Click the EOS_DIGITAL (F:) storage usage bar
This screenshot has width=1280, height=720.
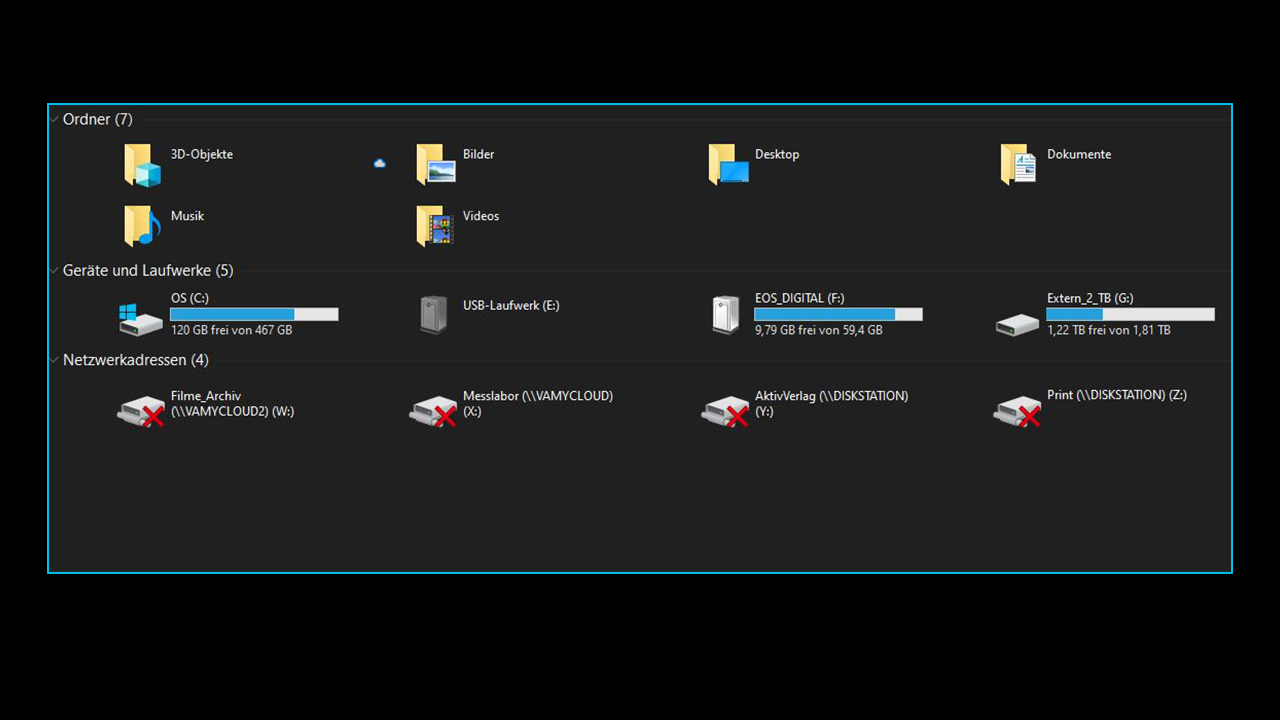[x=838, y=314]
